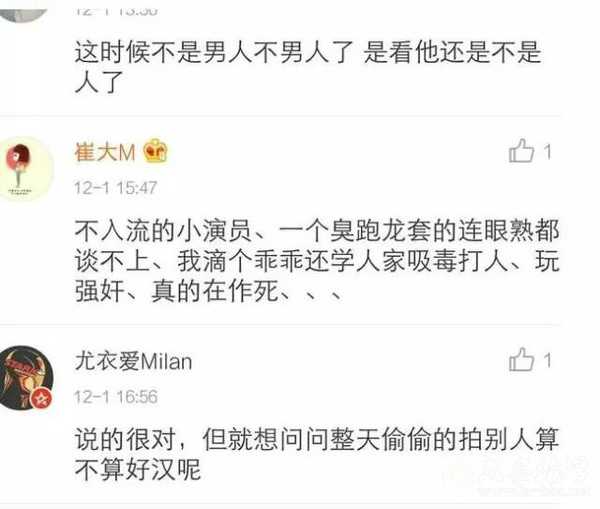Select the comment starting 这时候不是男人

tap(308, 67)
